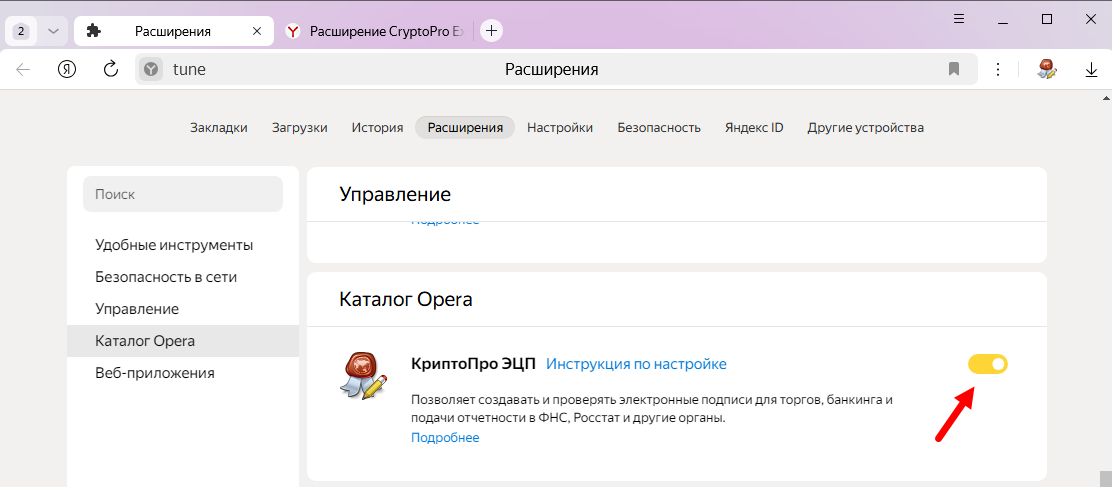Click the tab counter showing 2

pyautogui.click(x=22, y=31)
